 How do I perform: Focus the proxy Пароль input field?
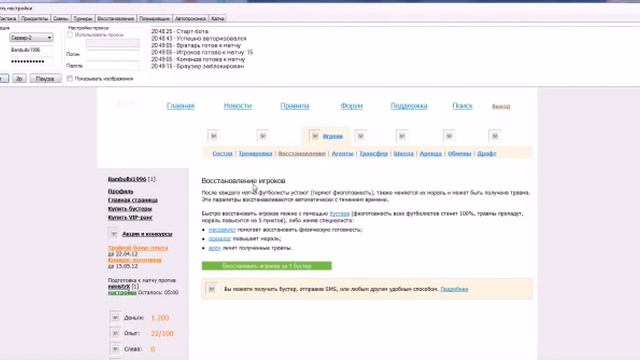click(113, 65)
